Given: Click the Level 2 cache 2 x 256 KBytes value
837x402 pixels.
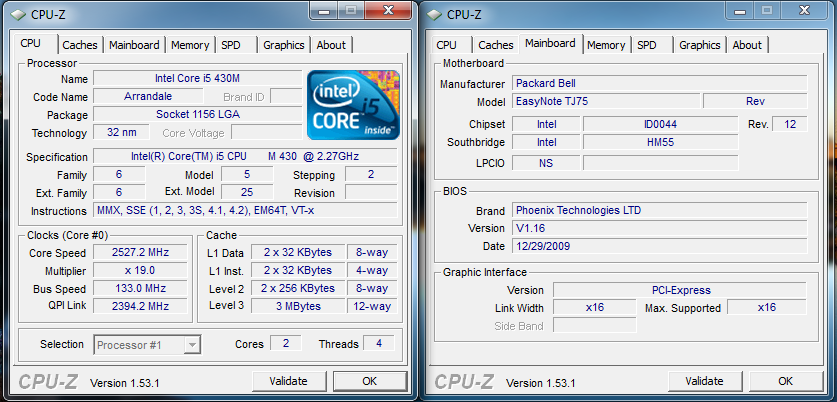Looking at the screenshot, I should pos(298,288).
